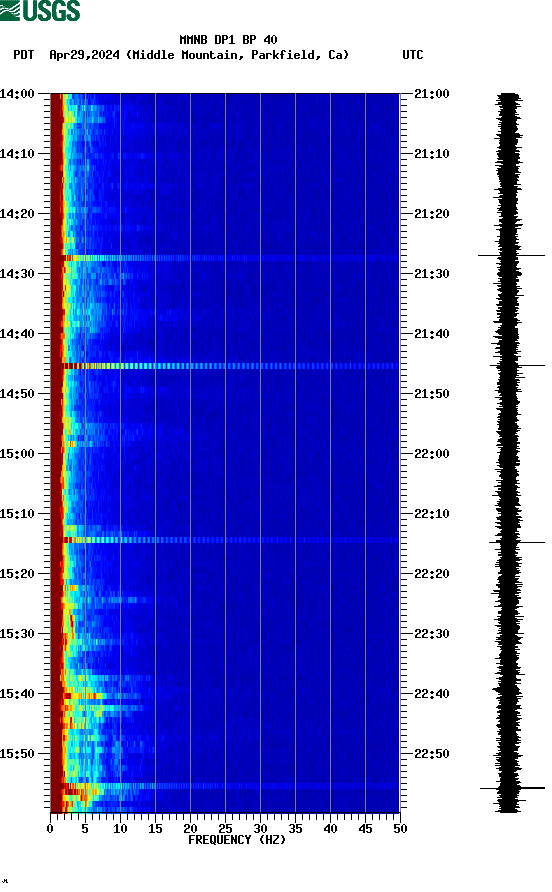This screenshot has height=892, width=552.
Task: Click the 22:20 UTC time label
Action: click(432, 574)
